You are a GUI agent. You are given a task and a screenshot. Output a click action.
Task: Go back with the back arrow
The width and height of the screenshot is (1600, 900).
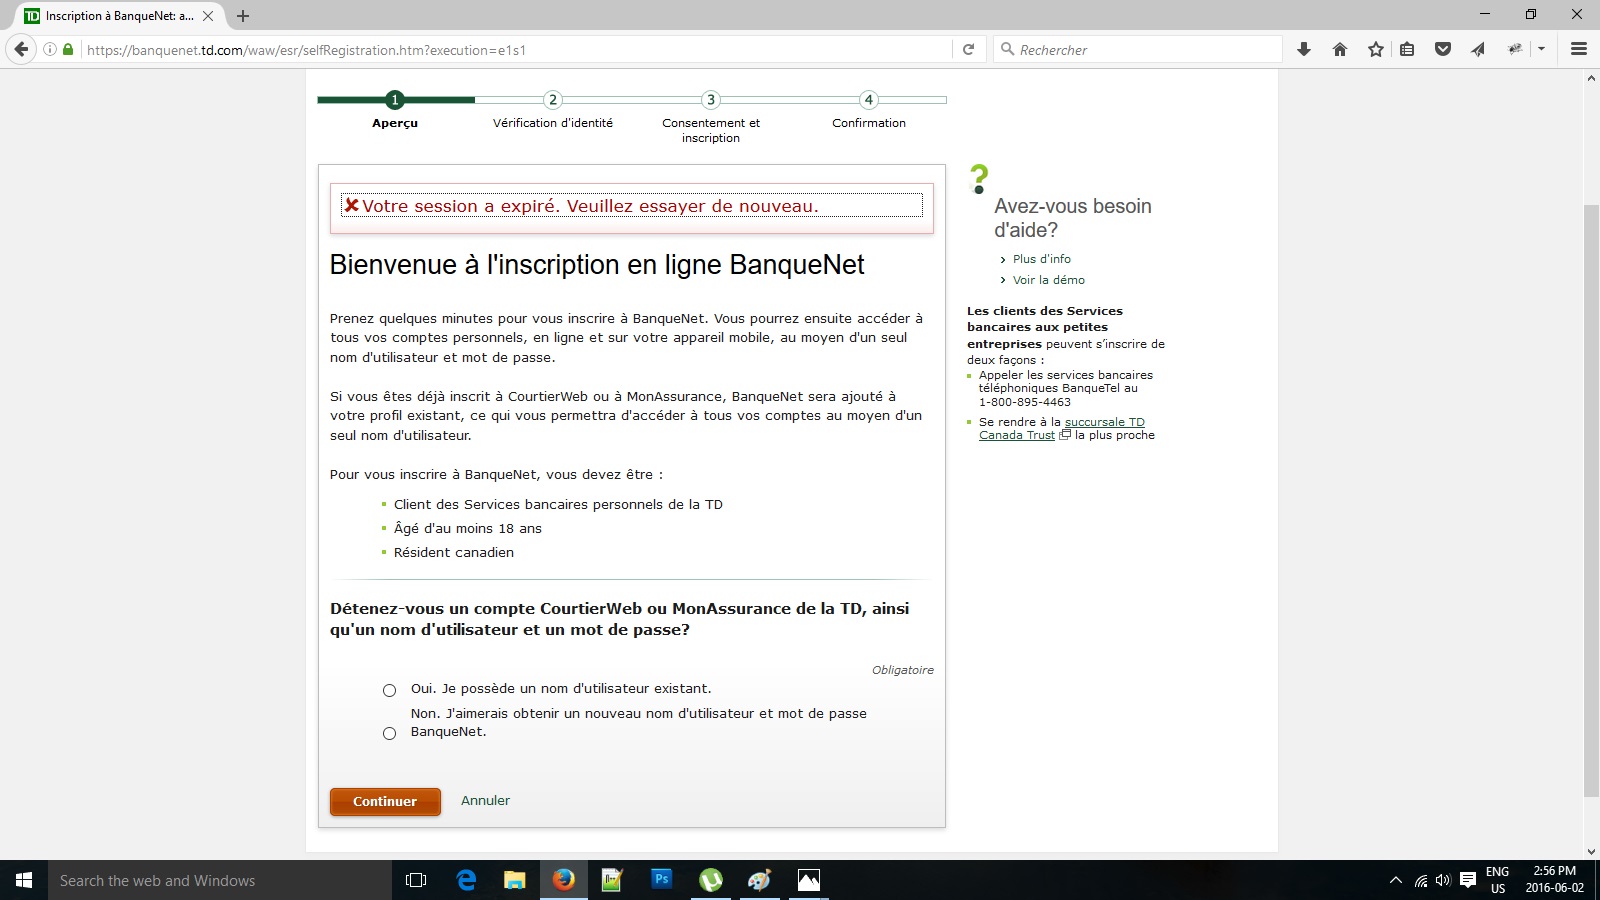(21, 49)
